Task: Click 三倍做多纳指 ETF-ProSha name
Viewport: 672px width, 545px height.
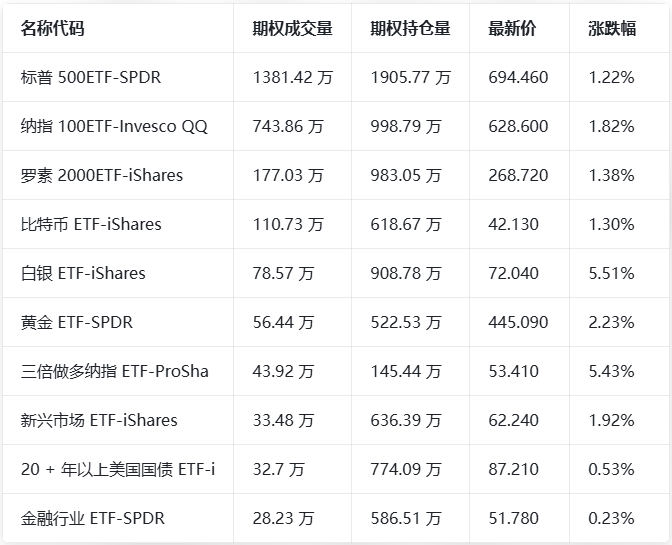Action: tap(115, 371)
